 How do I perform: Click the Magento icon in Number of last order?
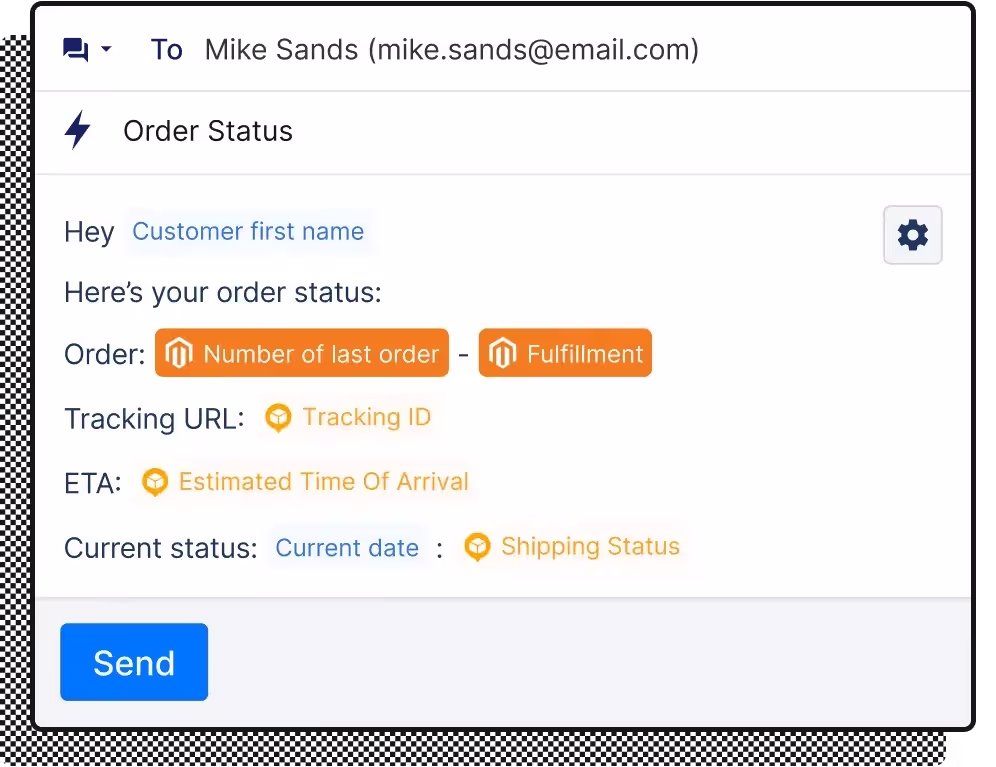(178, 353)
